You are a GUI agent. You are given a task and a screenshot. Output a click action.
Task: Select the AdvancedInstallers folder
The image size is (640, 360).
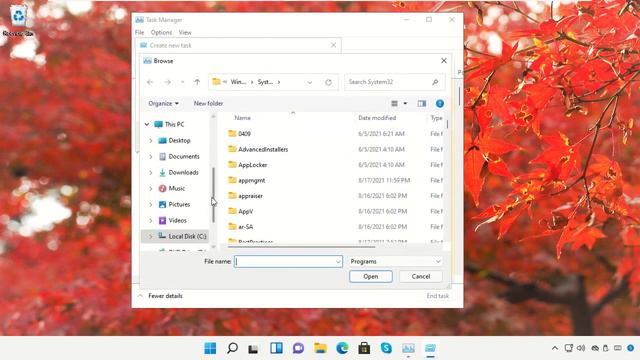pyautogui.click(x=263, y=149)
